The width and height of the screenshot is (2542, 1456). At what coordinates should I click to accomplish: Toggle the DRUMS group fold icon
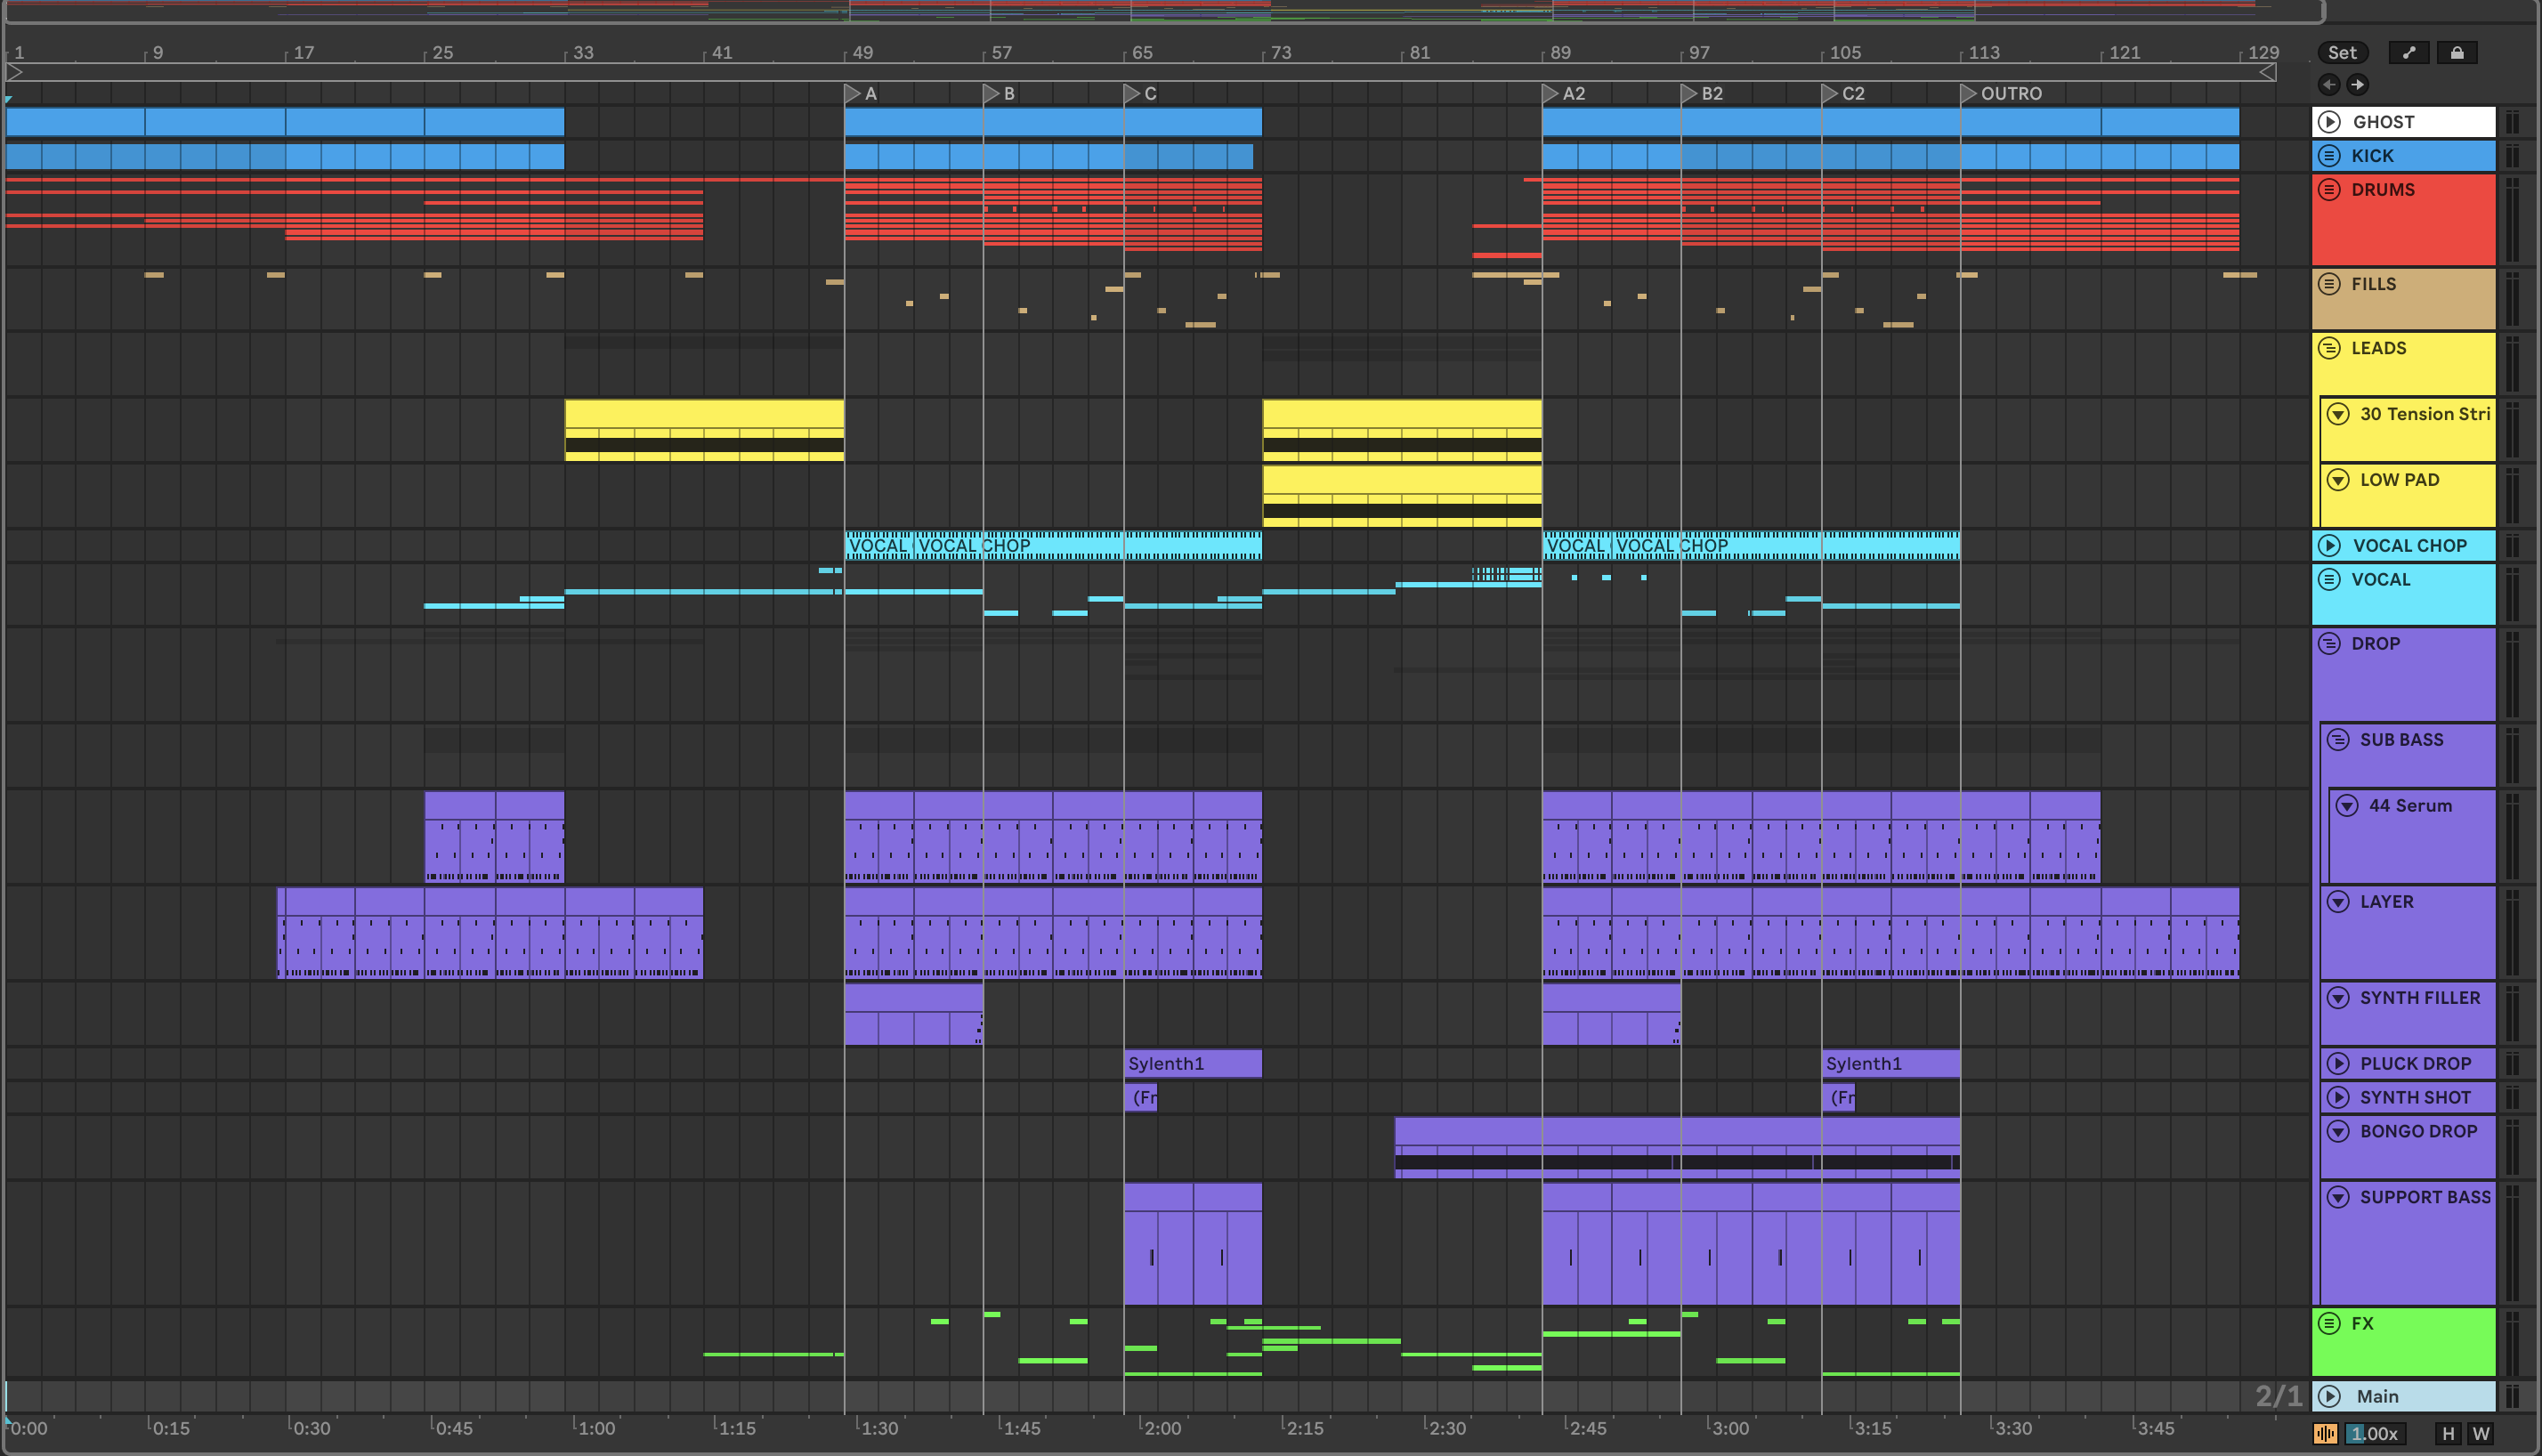coord(2329,190)
